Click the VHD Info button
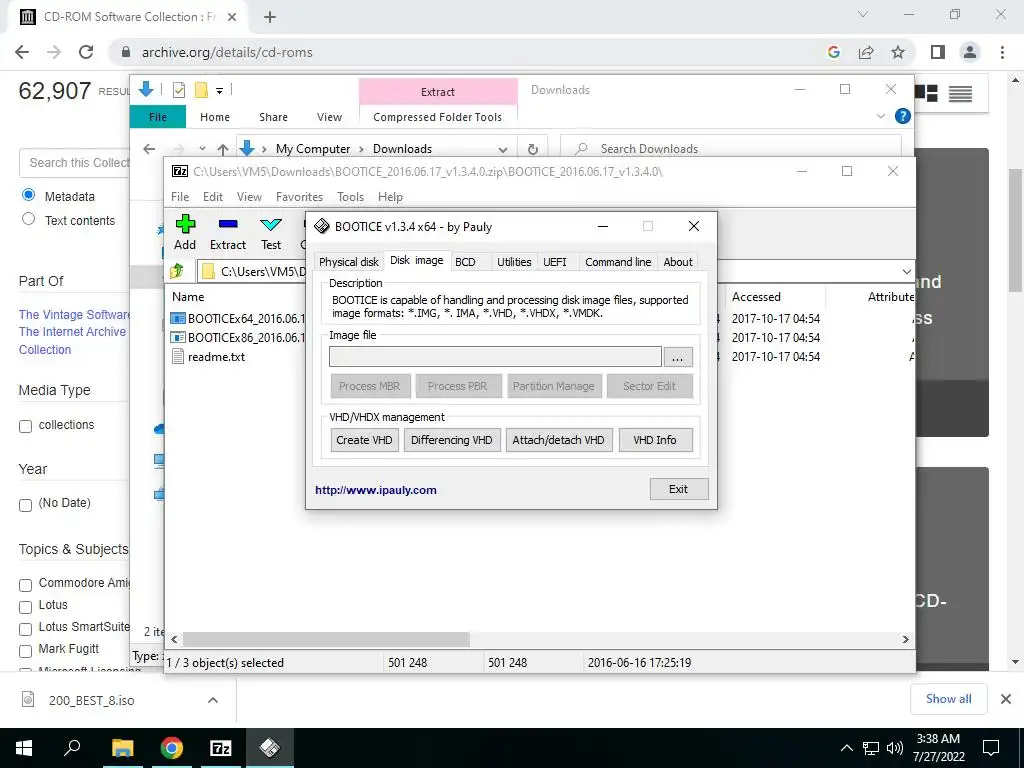 coord(655,440)
